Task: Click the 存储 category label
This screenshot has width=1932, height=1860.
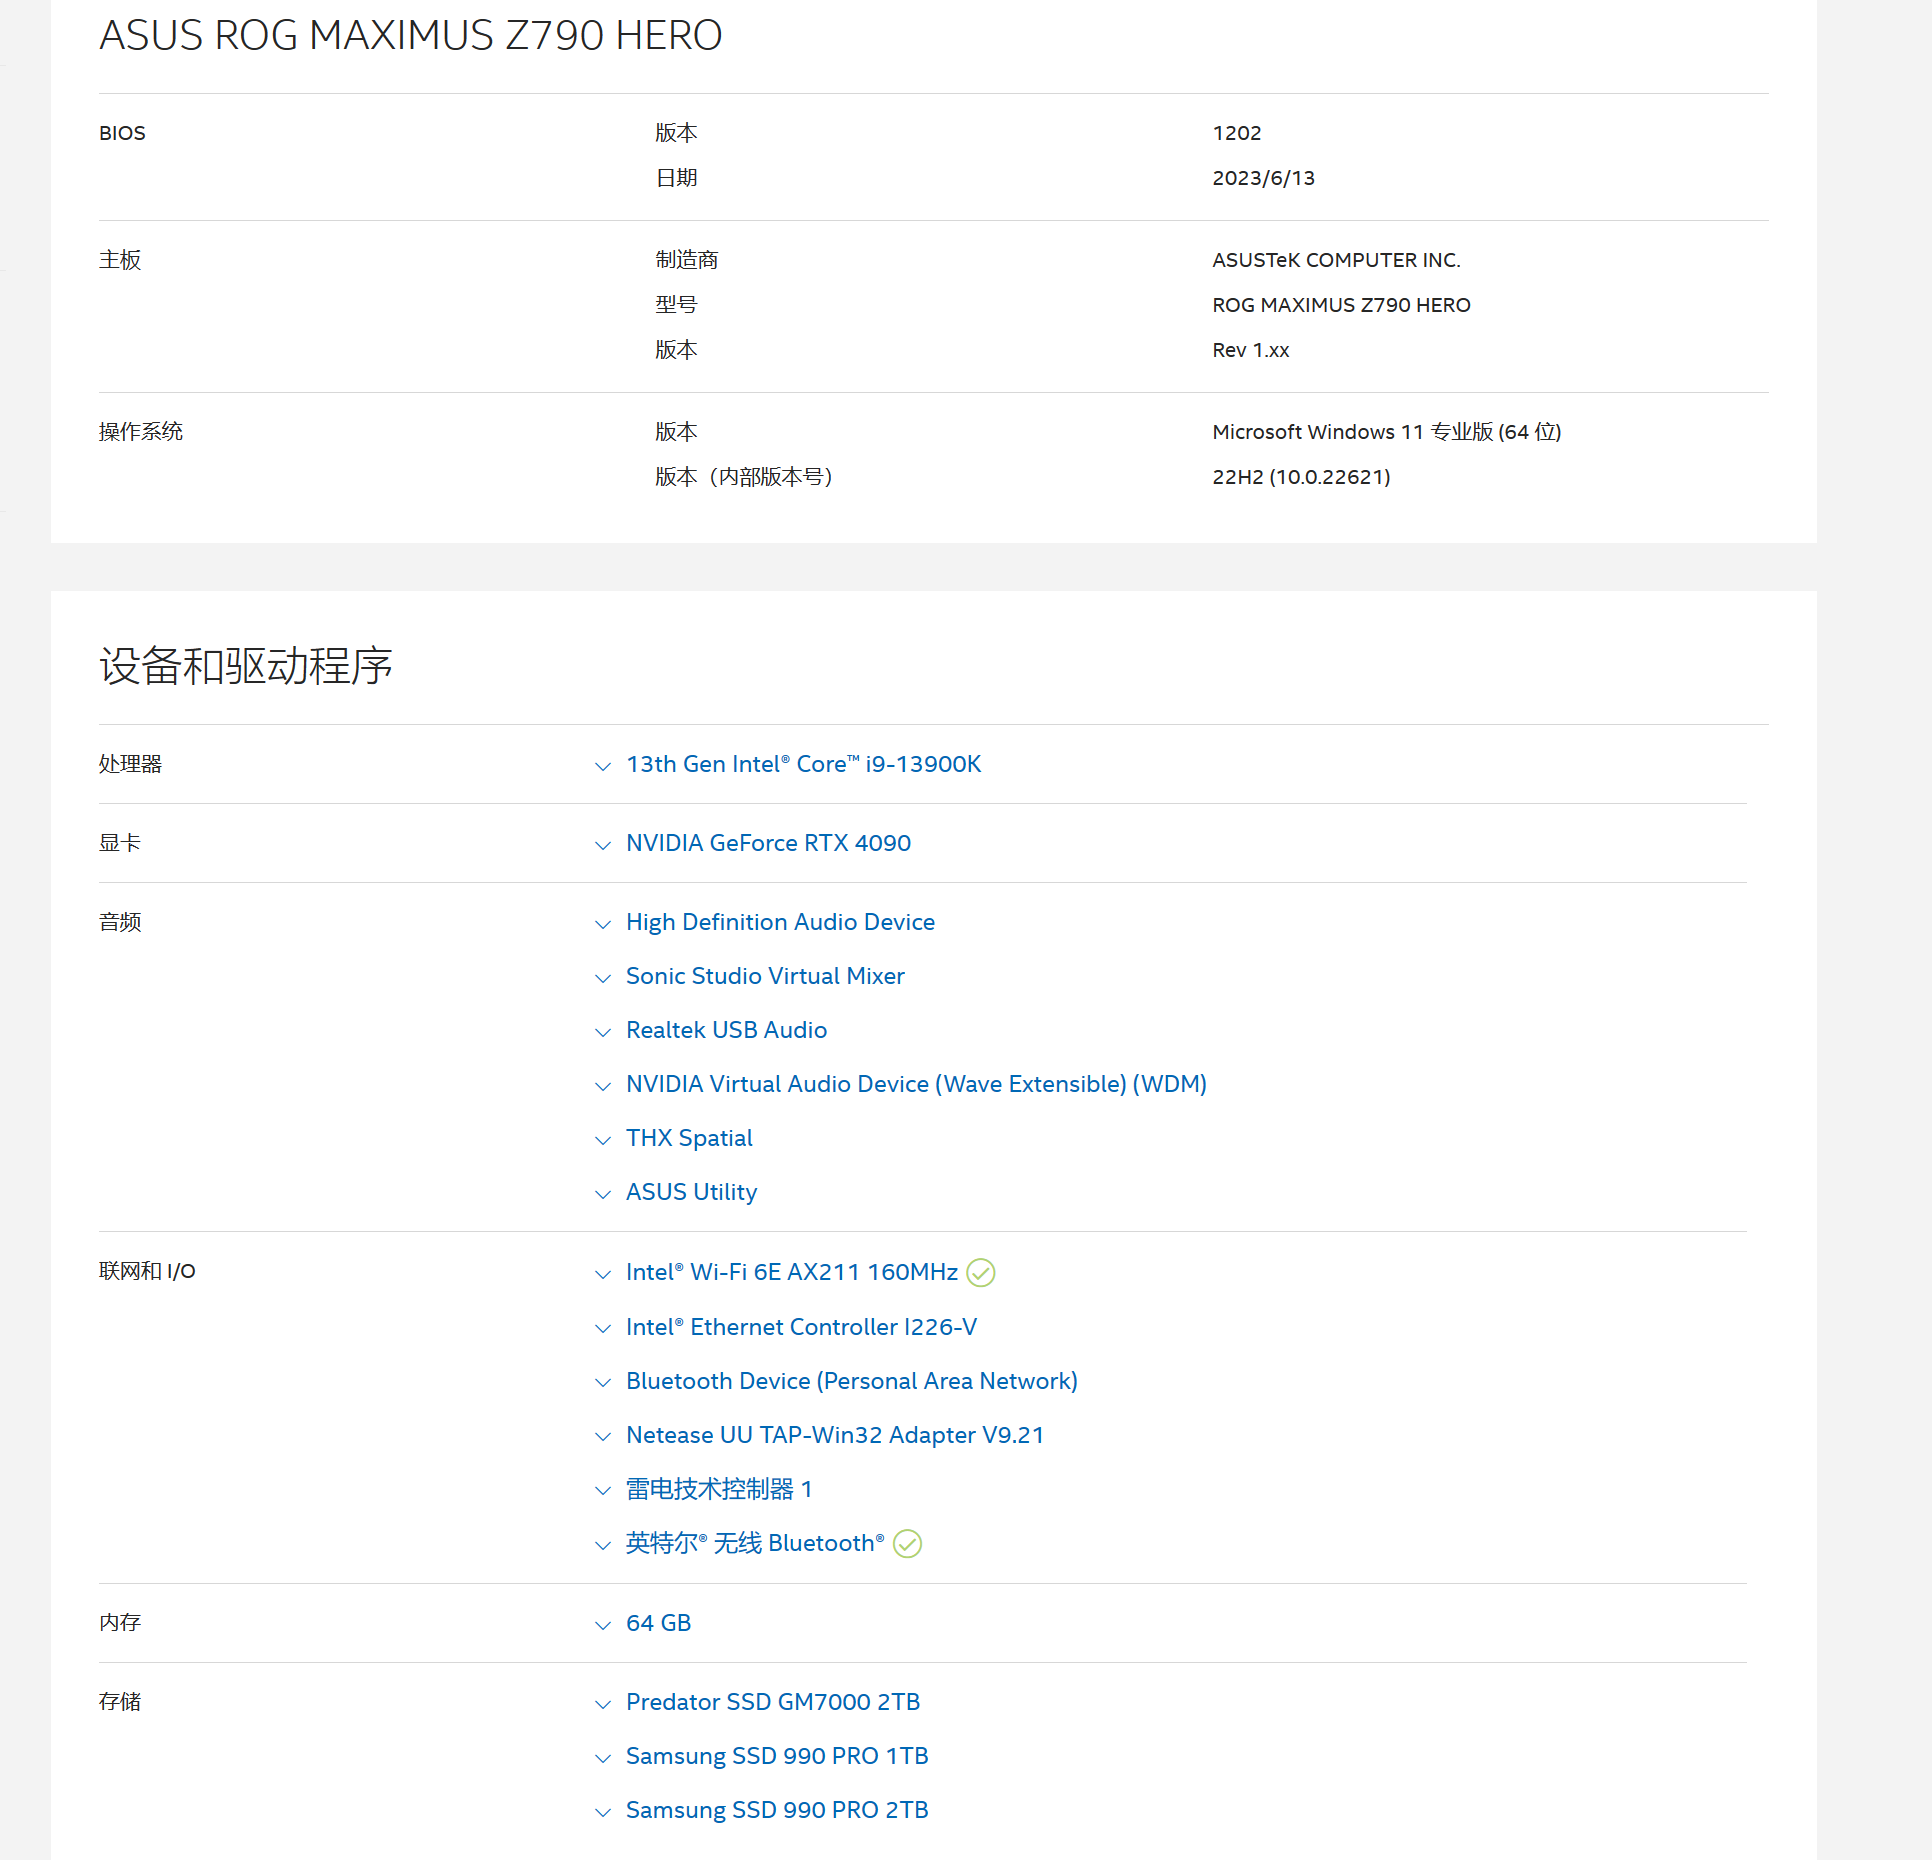Action: (x=120, y=1701)
